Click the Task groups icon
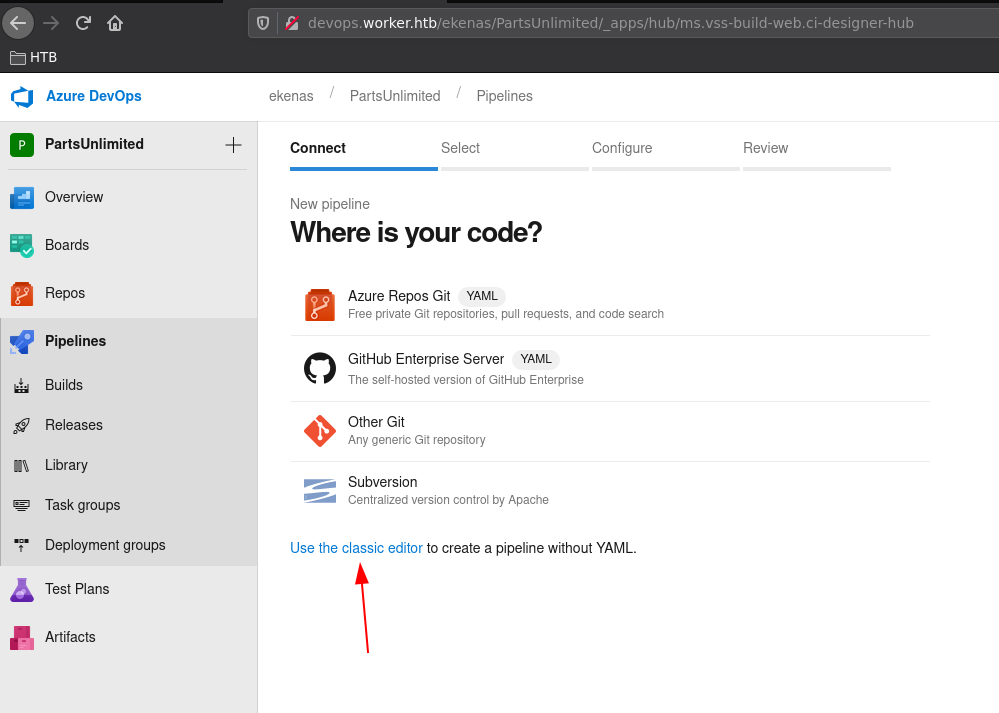The height and width of the screenshot is (713, 999). click(x=22, y=505)
